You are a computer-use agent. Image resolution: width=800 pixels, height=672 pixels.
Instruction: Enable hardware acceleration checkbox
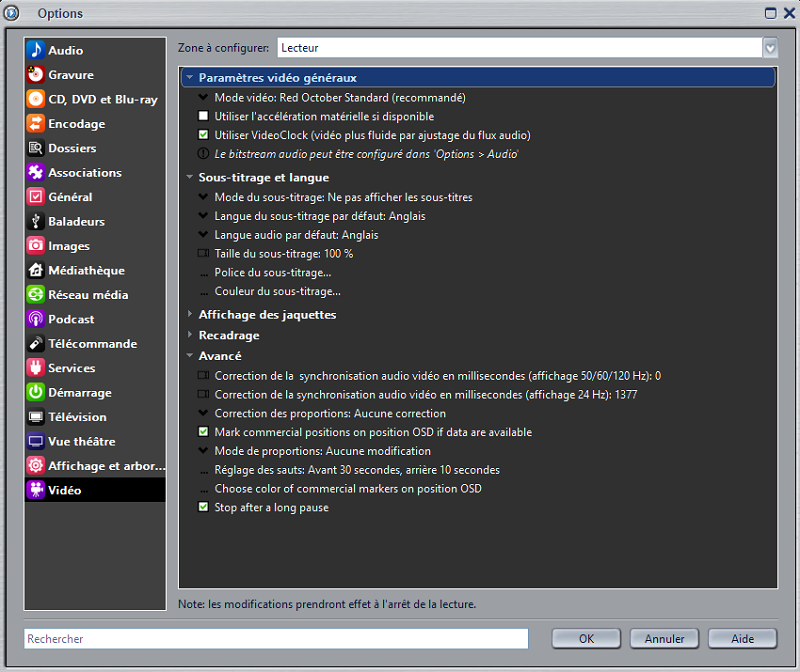click(x=203, y=116)
